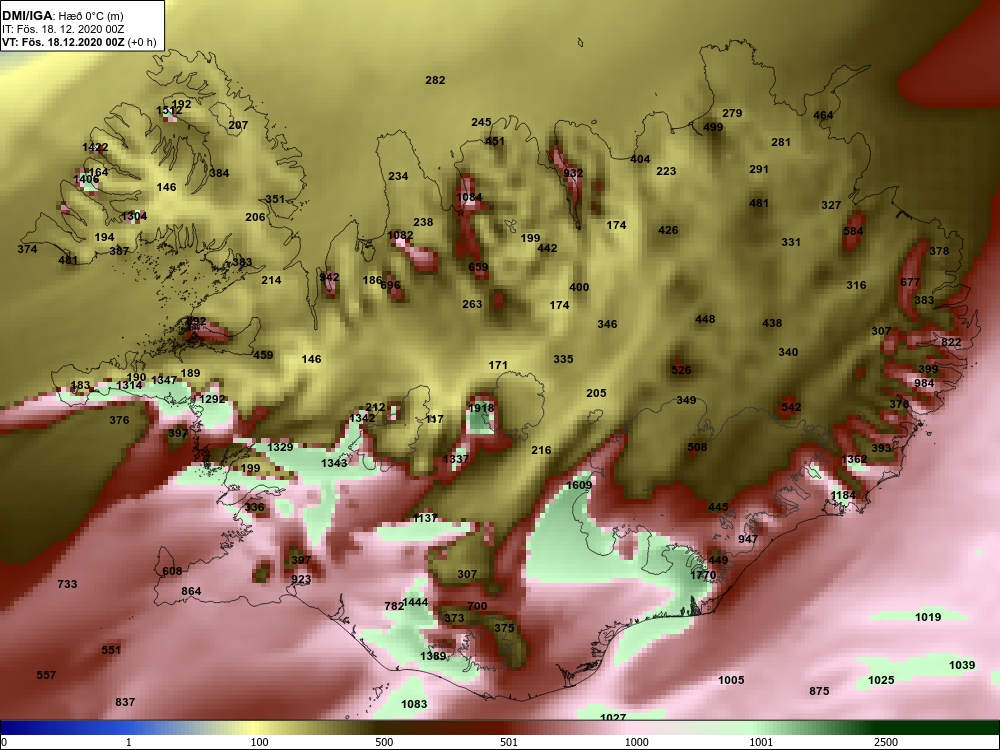This screenshot has width=1000, height=750.
Task: Click the map value 864
Action: pos(191,591)
